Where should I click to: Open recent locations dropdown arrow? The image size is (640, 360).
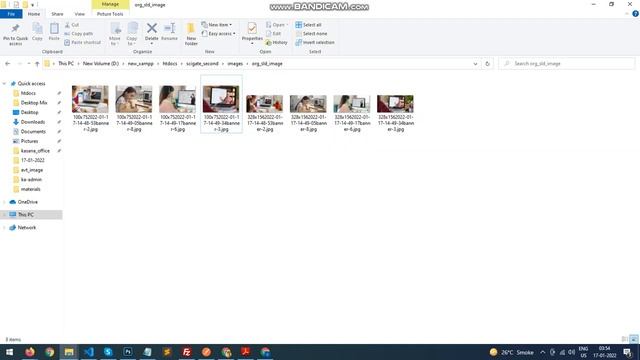click(29, 64)
